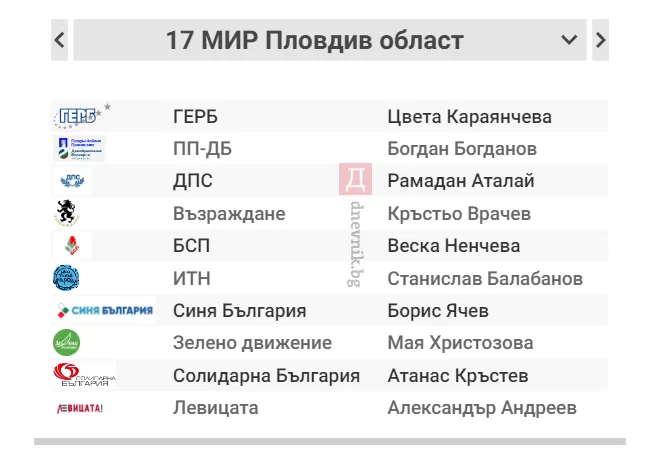This screenshot has height=474, width=668.
Task: Click the horizontal scrollbar below the list
Action: pyautogui.click(x=330, y=442)
